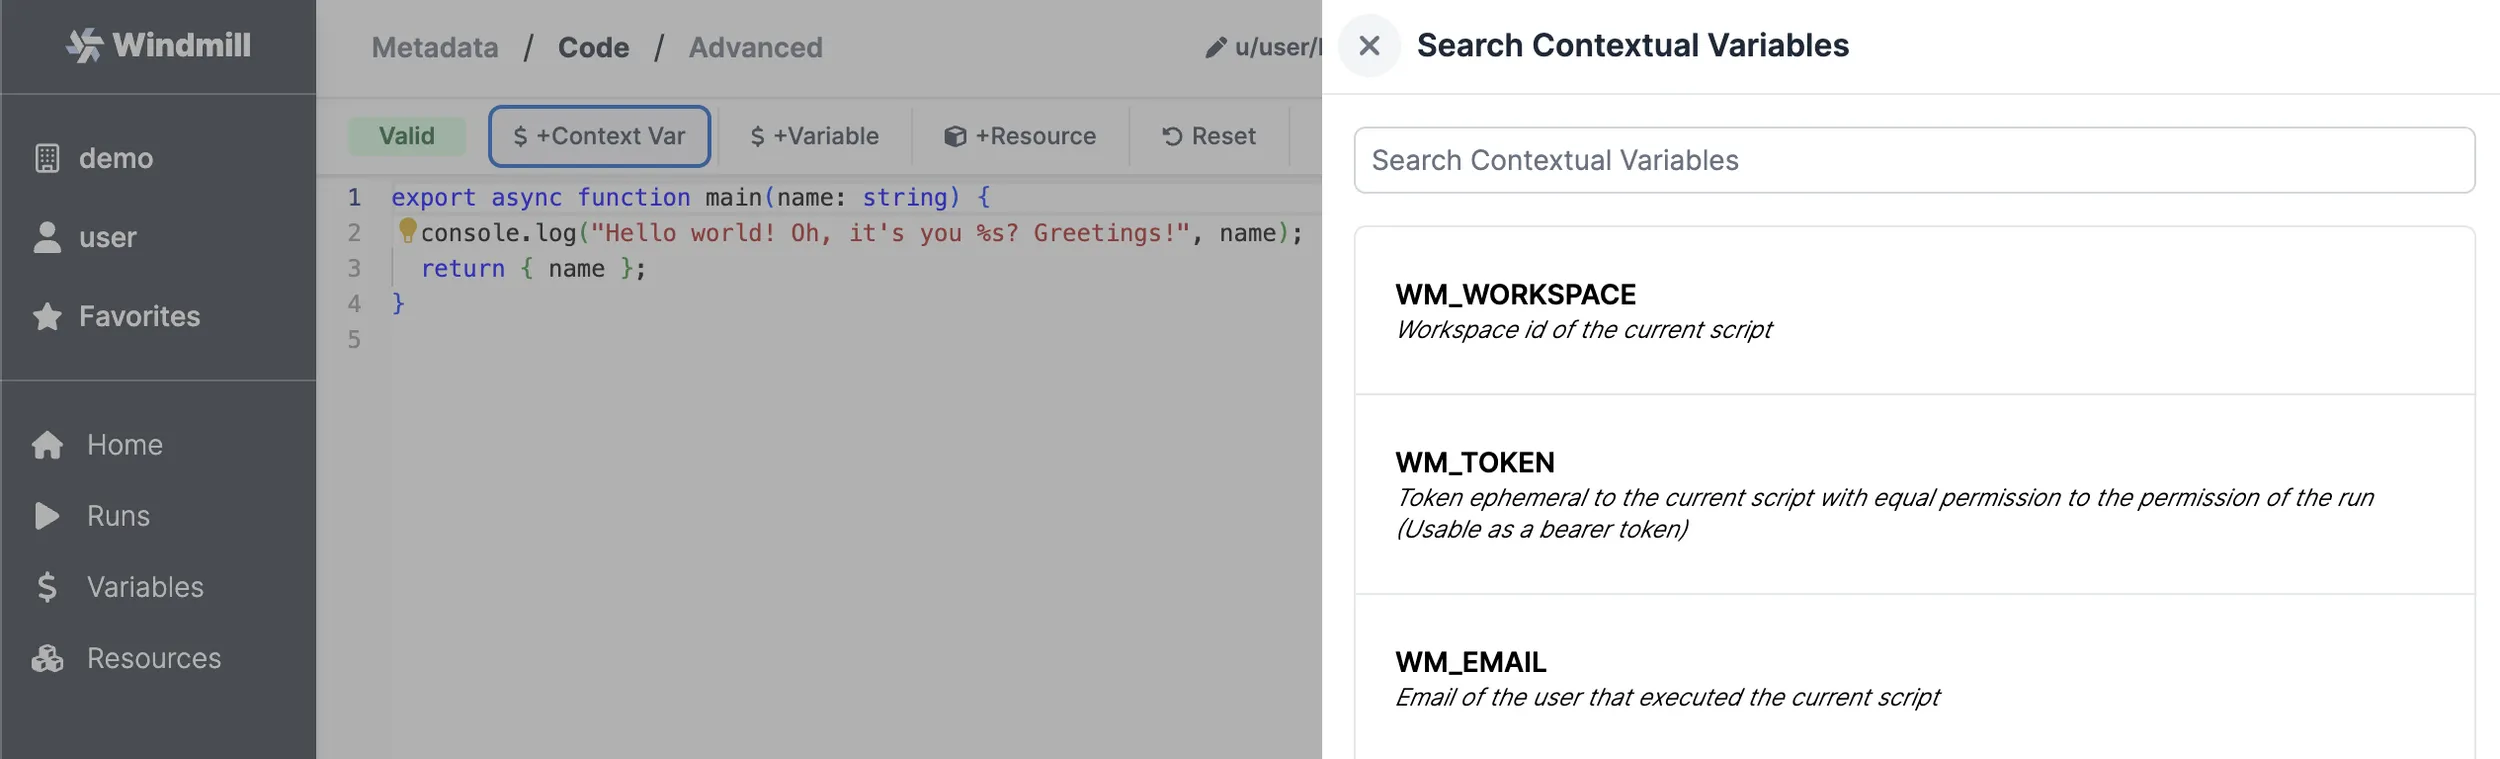
Task: Switch to the Metadata step
Action: click(434, 47)
